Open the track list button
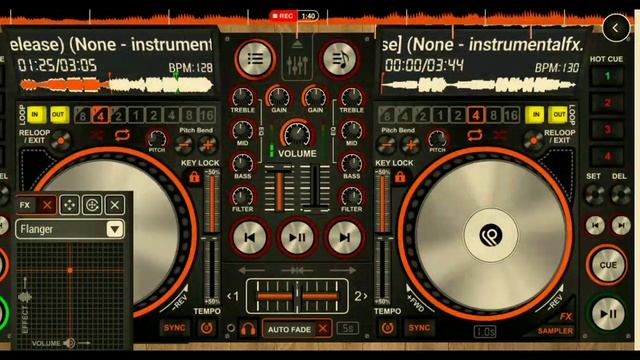 (255, 60)
